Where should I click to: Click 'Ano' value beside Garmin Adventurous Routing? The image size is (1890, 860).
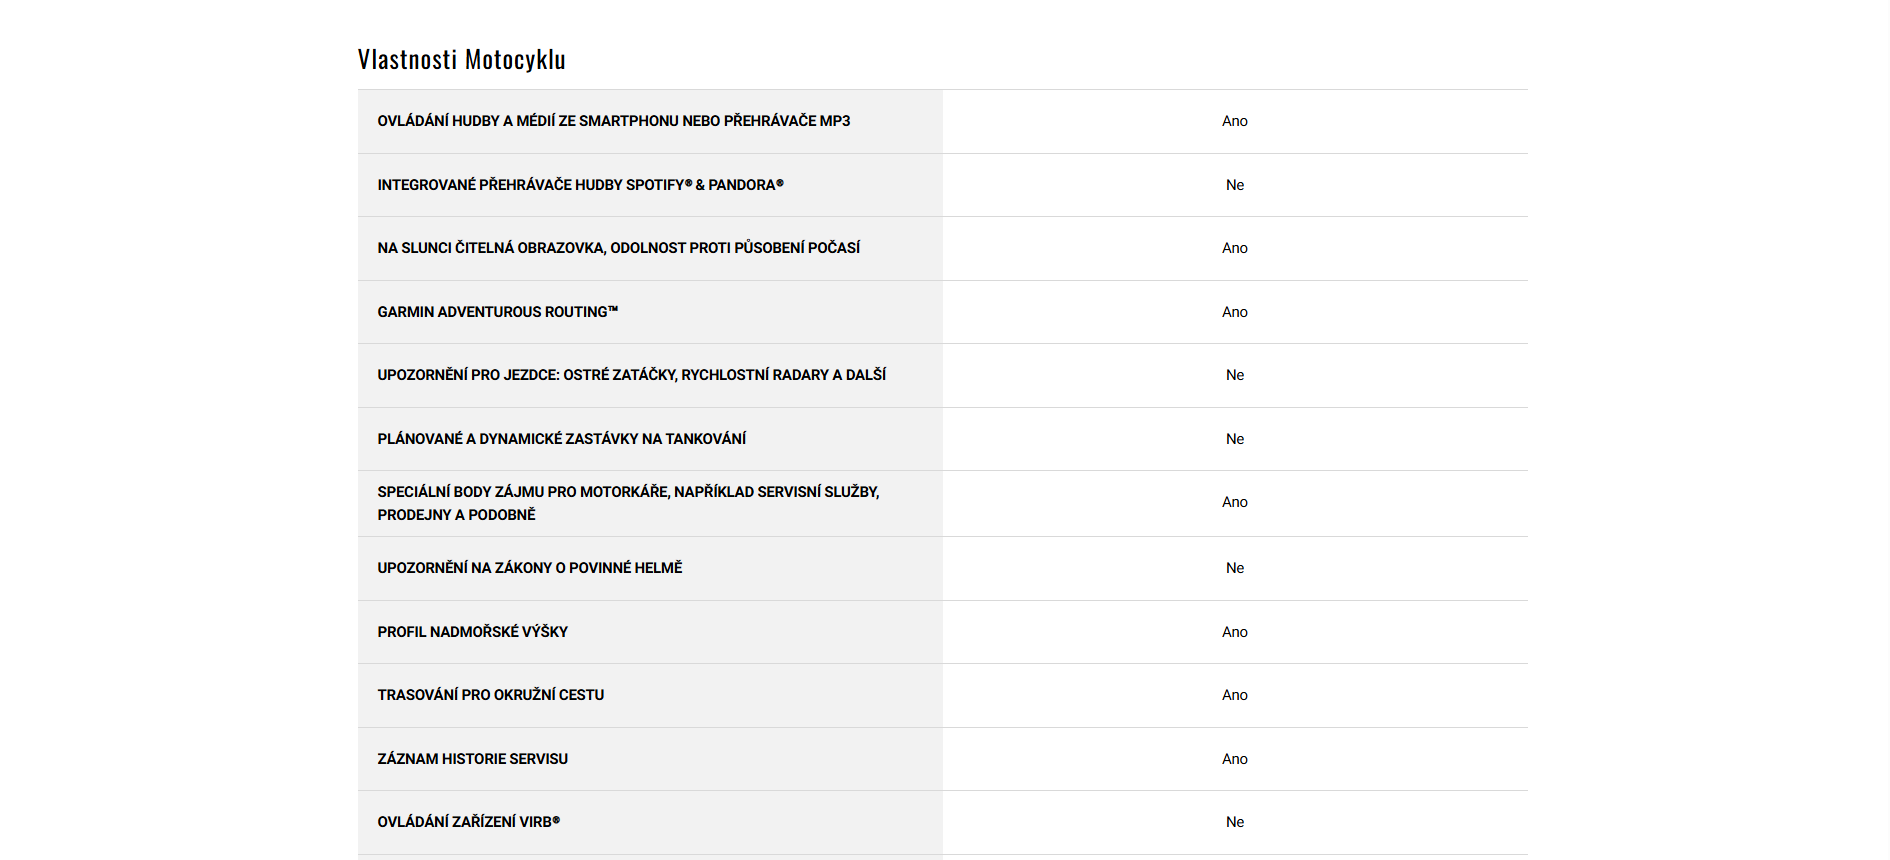(x=1234, y=312)
